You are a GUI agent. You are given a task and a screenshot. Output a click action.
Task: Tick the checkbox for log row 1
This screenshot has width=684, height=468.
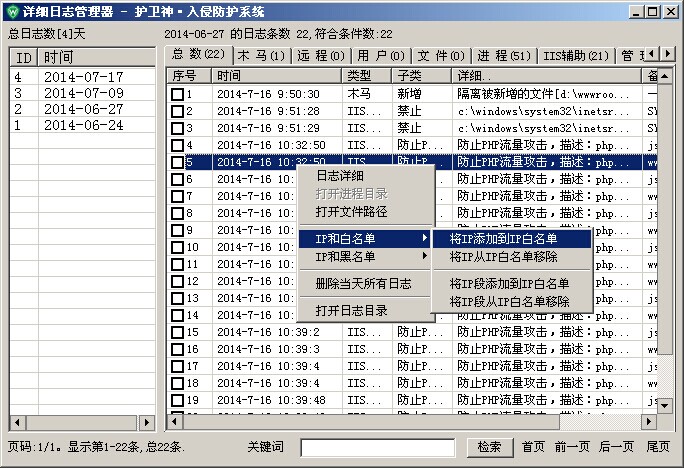(x=177, y=94)
